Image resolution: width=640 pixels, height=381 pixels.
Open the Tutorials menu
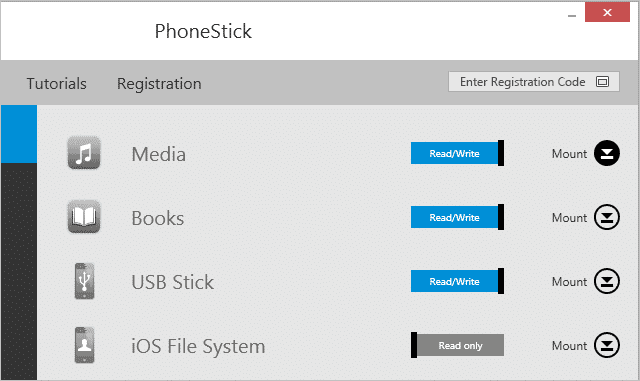[57, 84]
